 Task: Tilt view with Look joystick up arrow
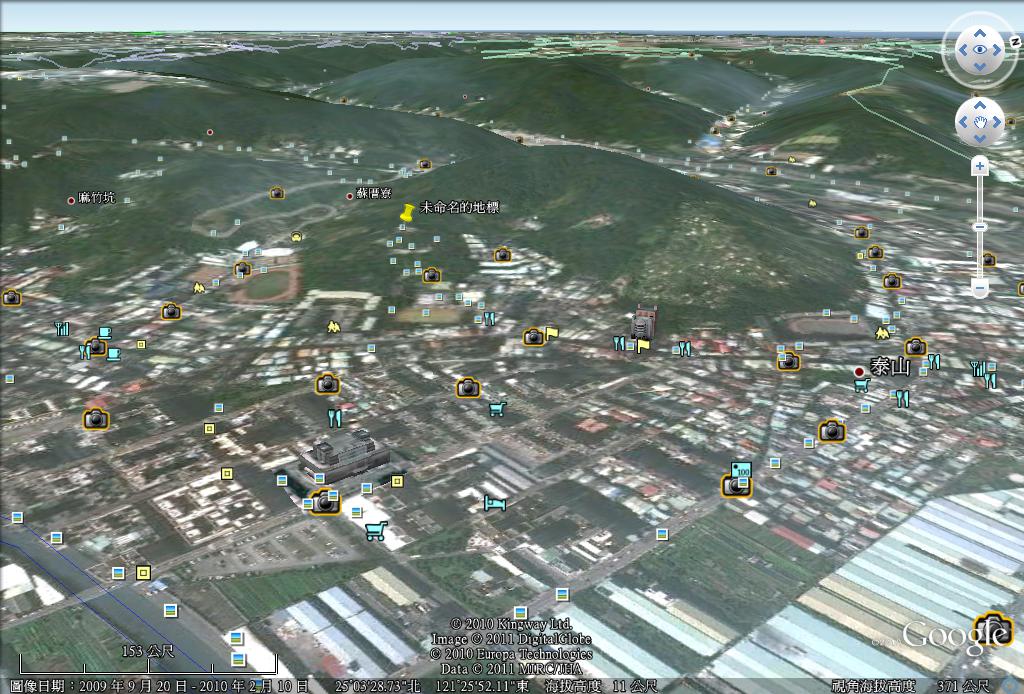point(979,31)
